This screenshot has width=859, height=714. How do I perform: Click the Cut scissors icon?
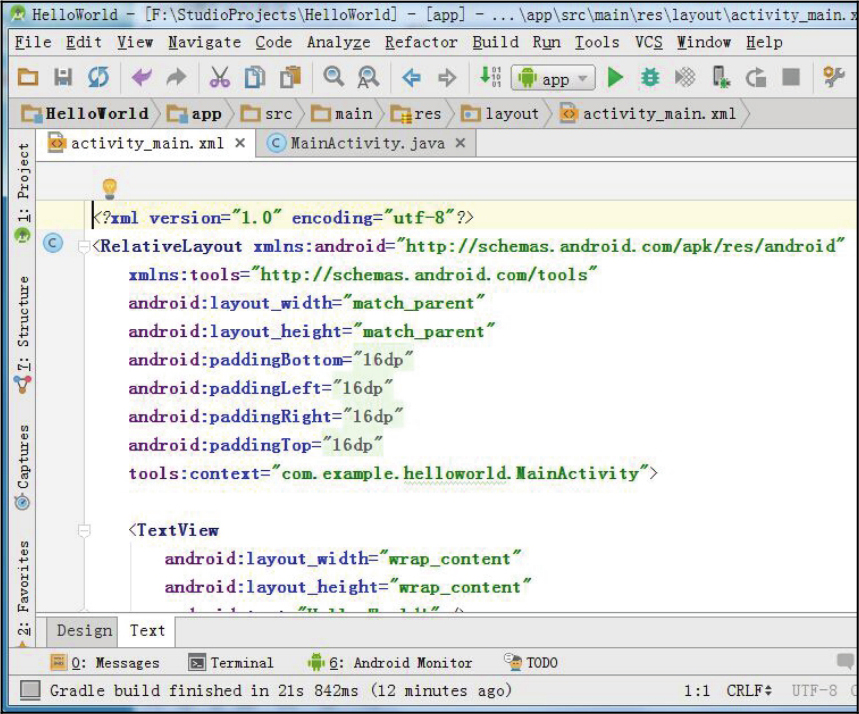click(219, 78)
